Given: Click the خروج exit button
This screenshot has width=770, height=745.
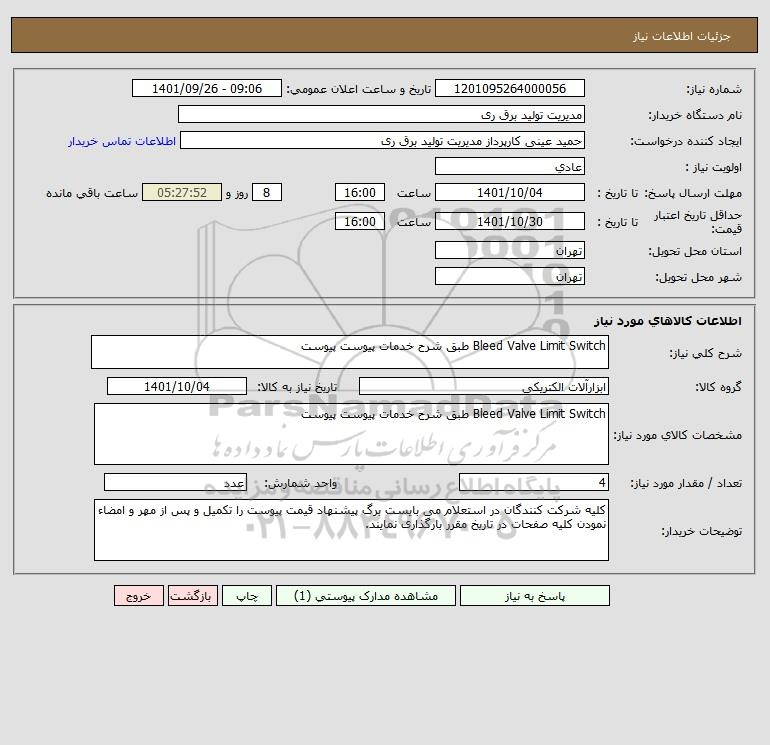Looking at the screenshot, I should 138,596.
